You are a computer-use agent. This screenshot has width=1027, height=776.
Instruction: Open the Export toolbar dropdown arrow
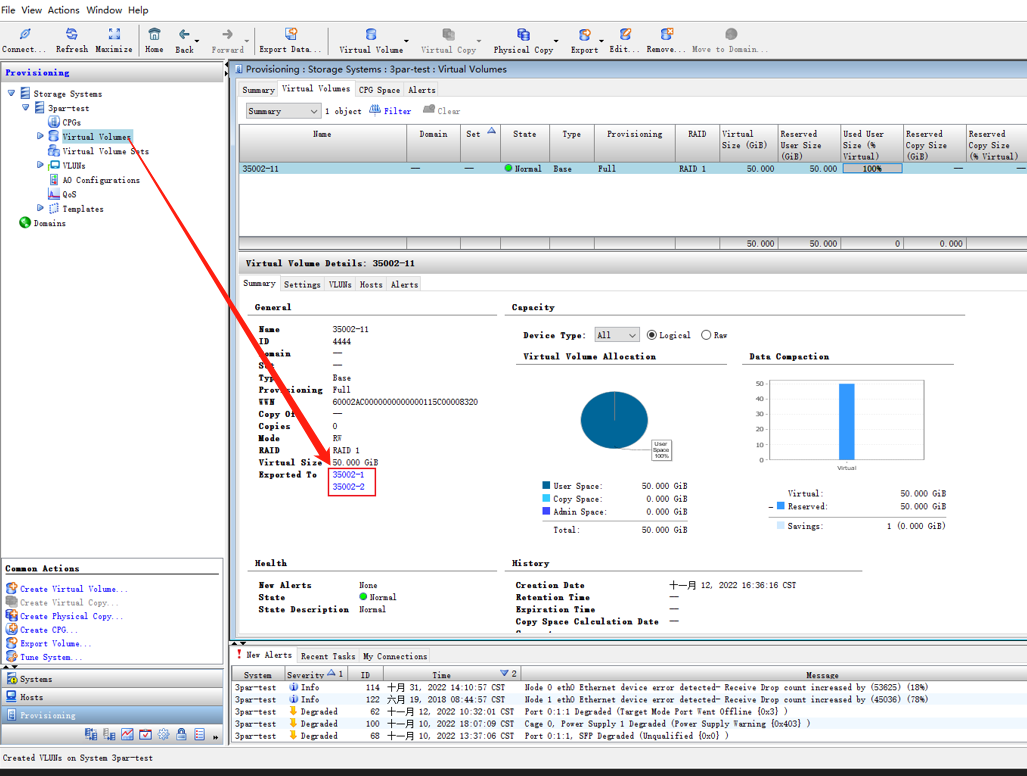(601, 41)
